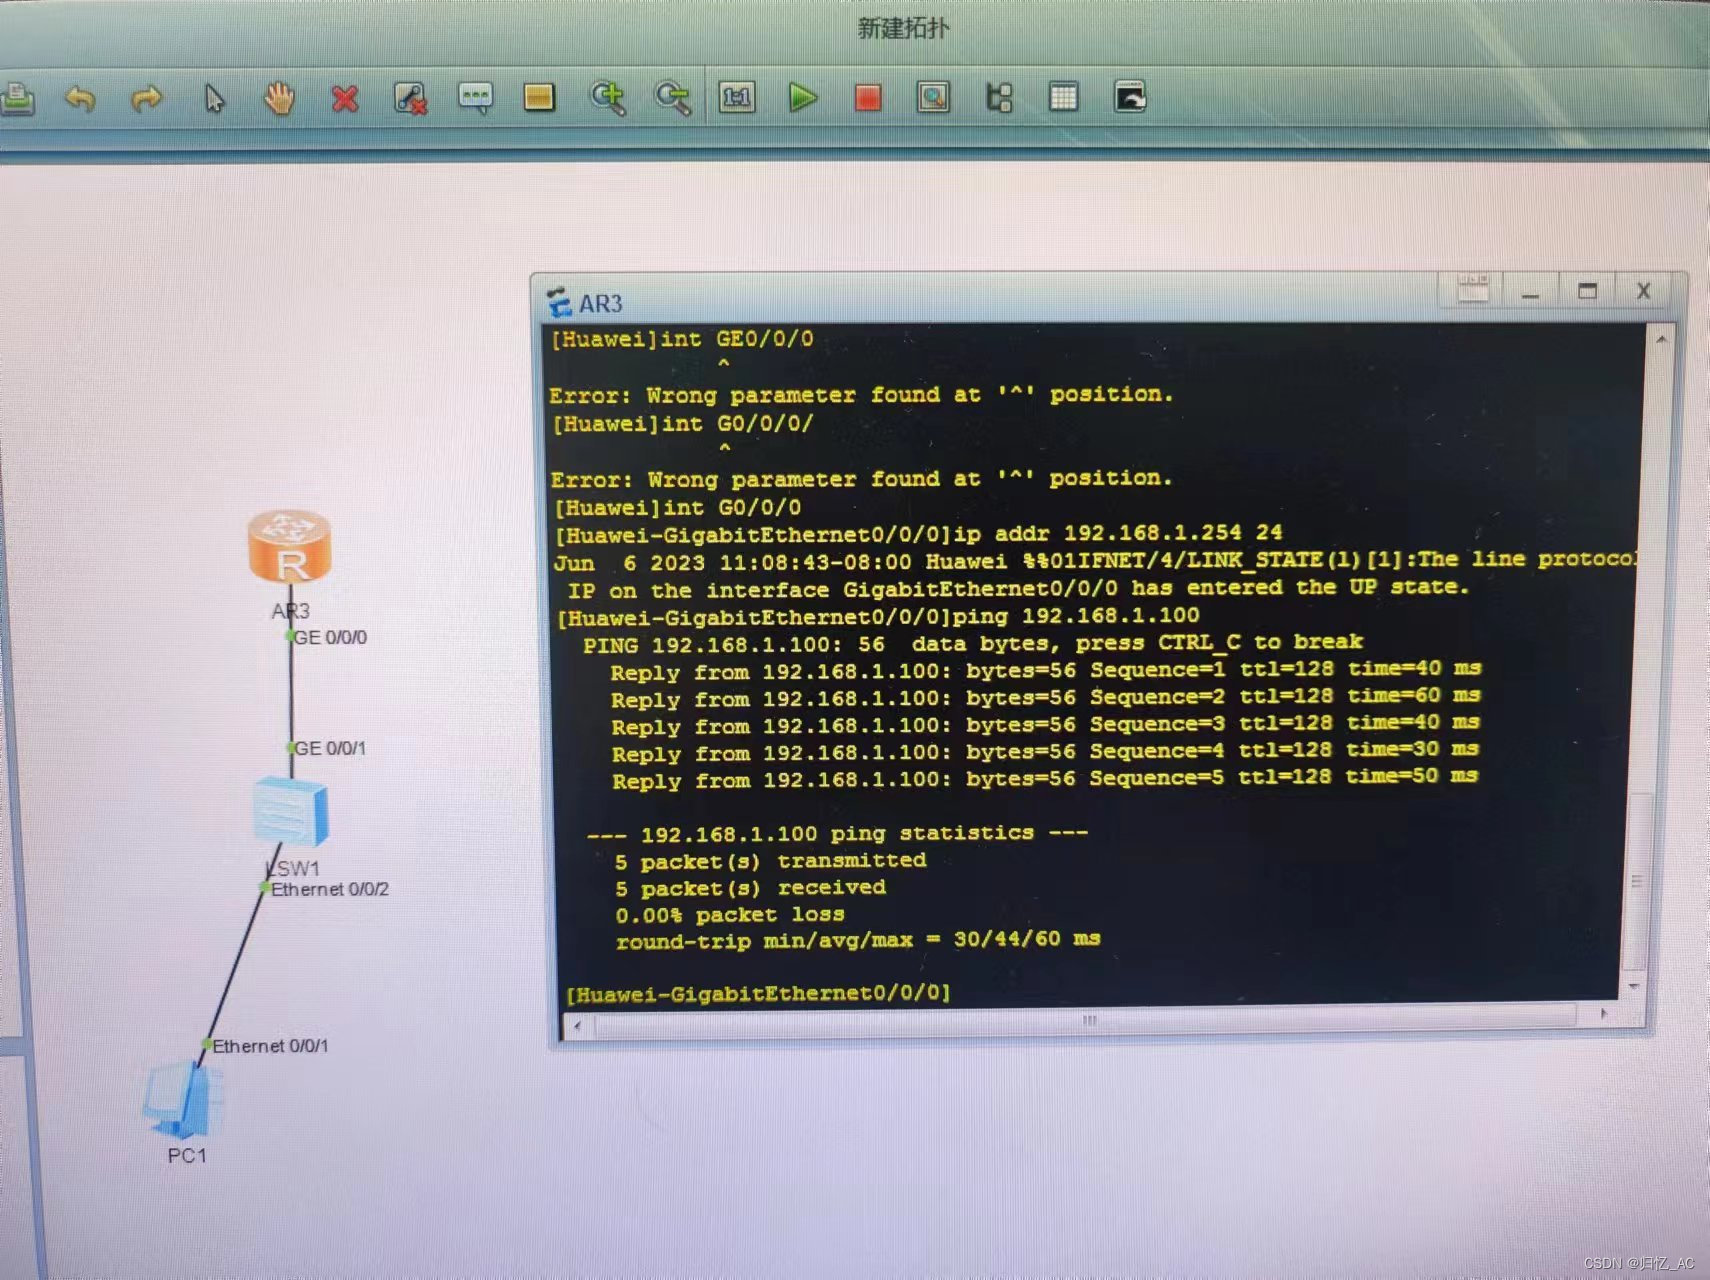Screen dimensions: 1710x1280
Task: Select the pointer (restore cursor) tool
Action: (213, 98)
